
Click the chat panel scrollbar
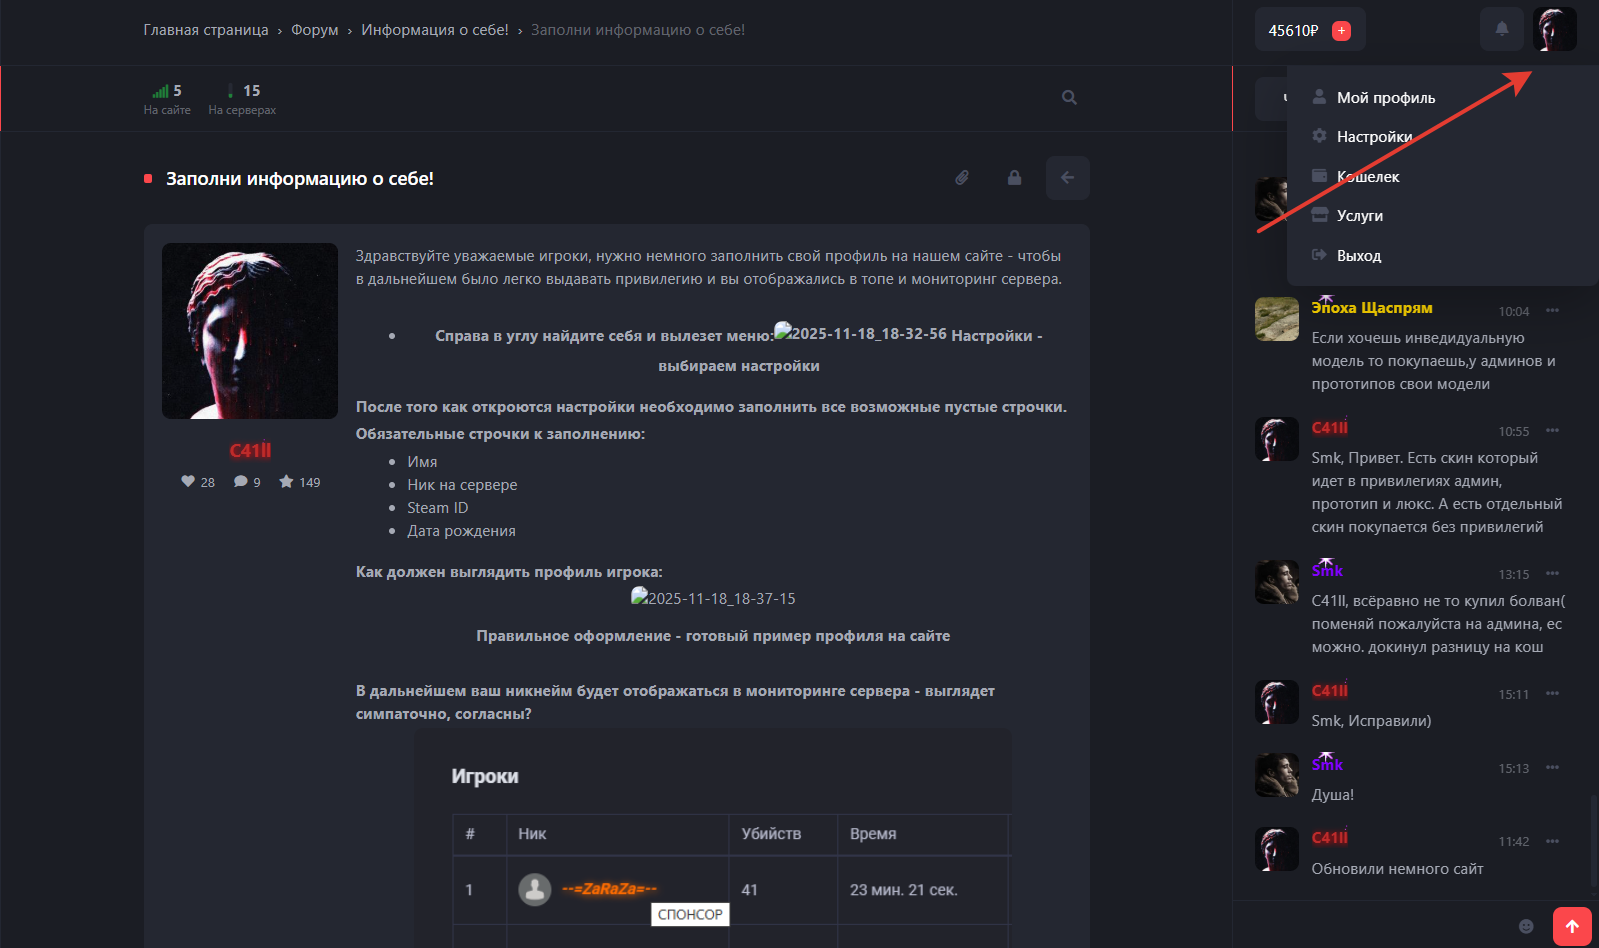point(1593,840)
